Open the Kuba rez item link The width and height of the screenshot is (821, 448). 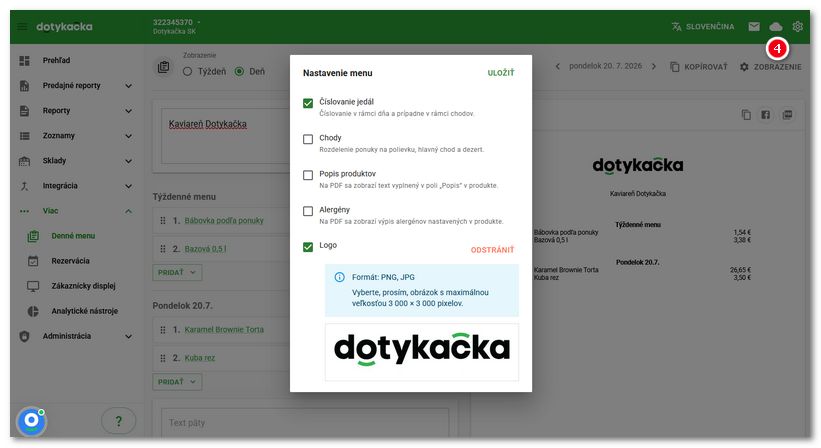coord(199,358)
